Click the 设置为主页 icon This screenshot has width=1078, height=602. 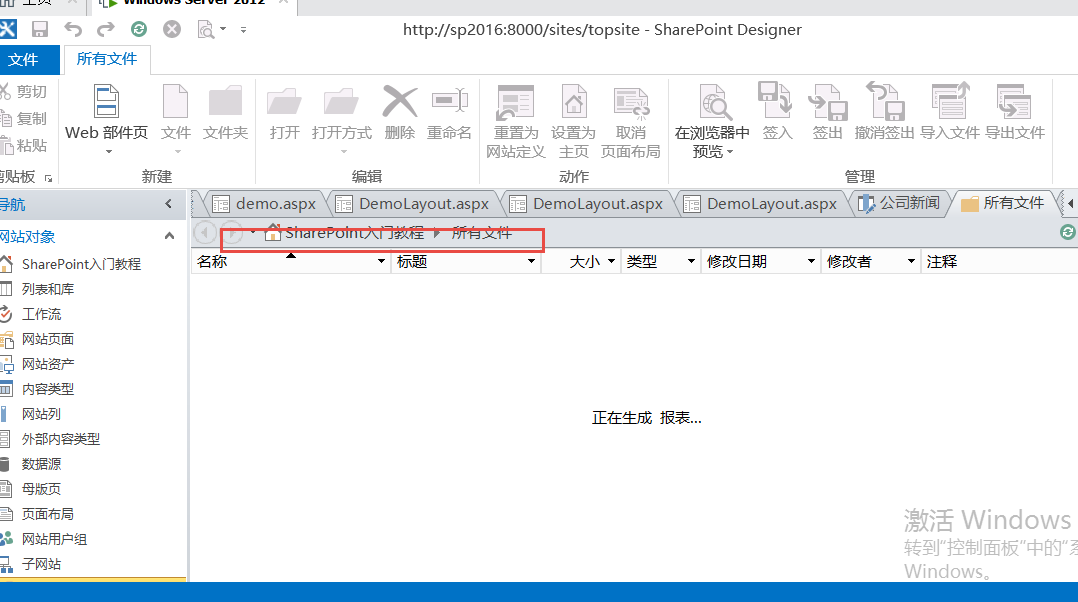click(x=573, y=102)
